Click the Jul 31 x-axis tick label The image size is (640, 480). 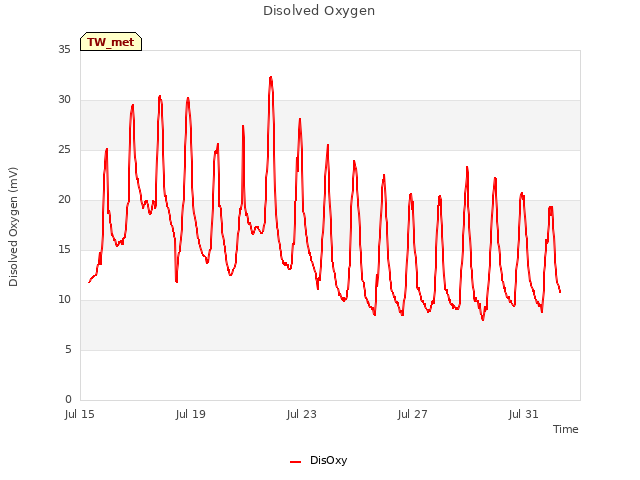click(x=524, y=414)
